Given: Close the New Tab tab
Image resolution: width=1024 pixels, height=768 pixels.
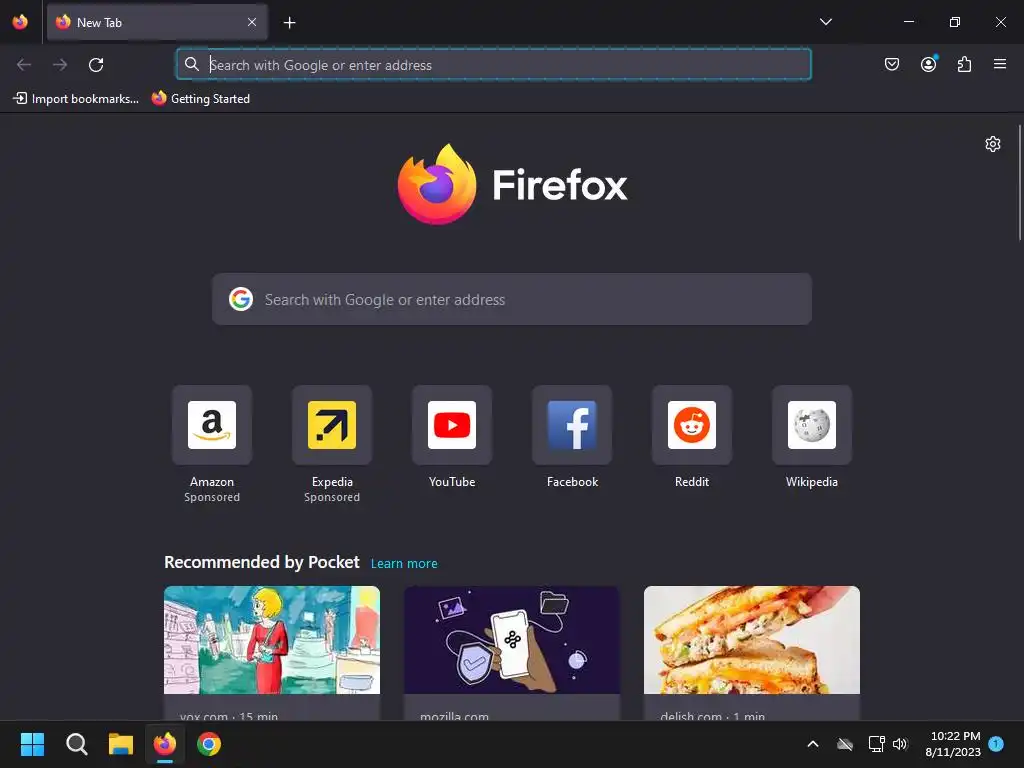Looking at the screenshot, I should [x=252, y=22].
